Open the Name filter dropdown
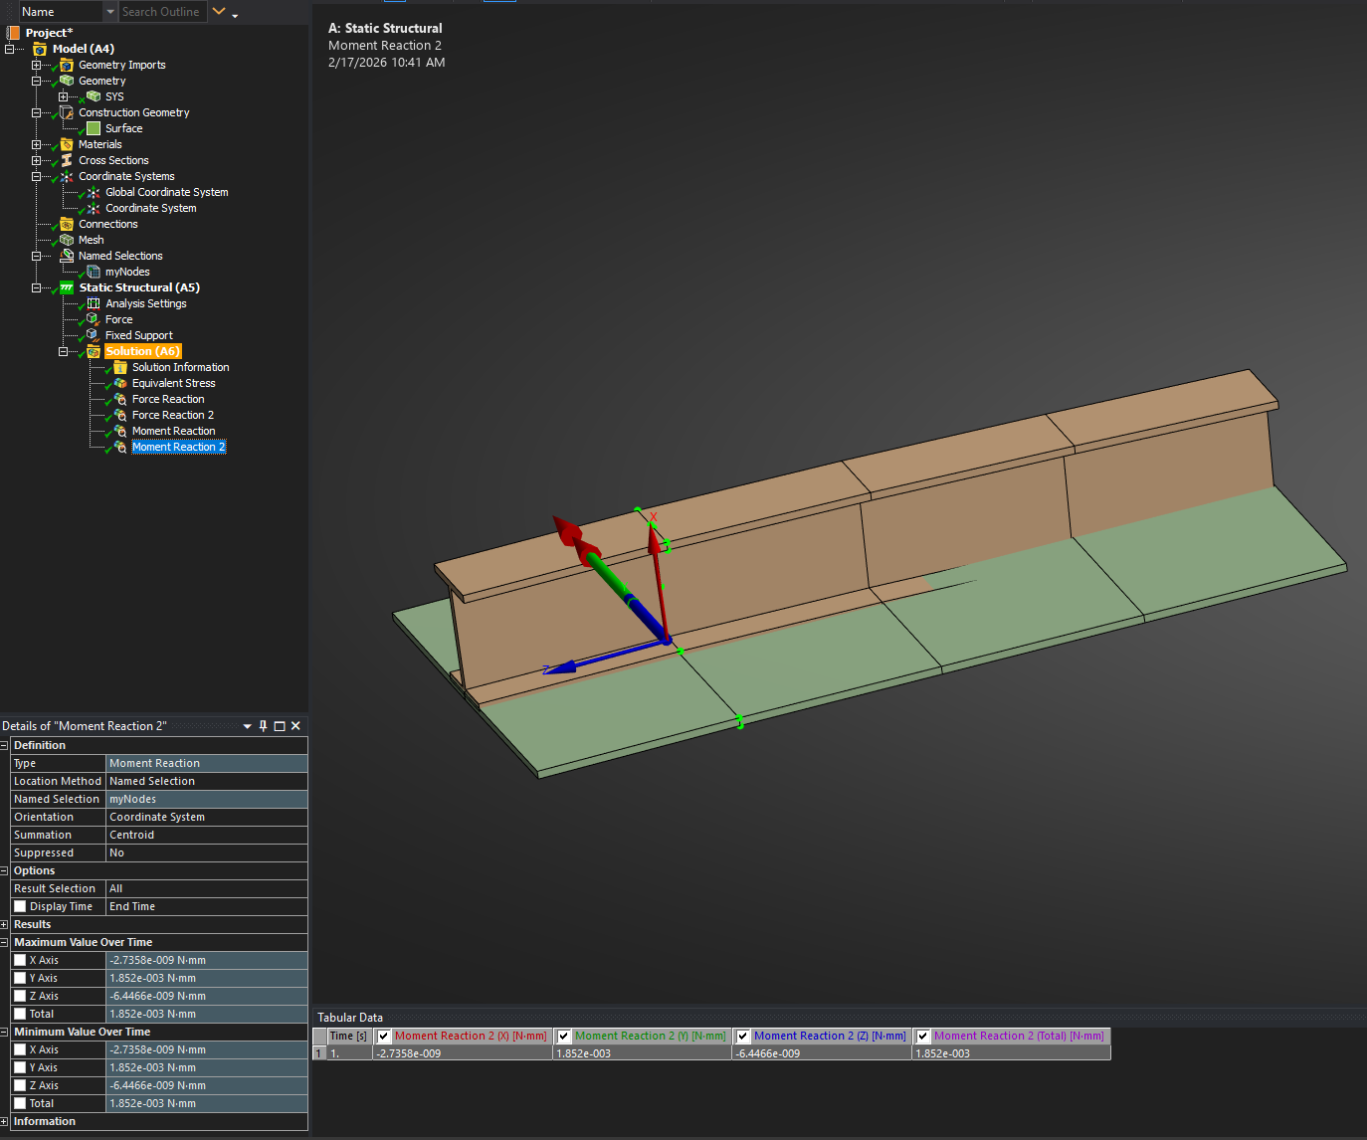Image resolution: width=1367 pixels, height=1140 pixels. (x=110, y=12)
